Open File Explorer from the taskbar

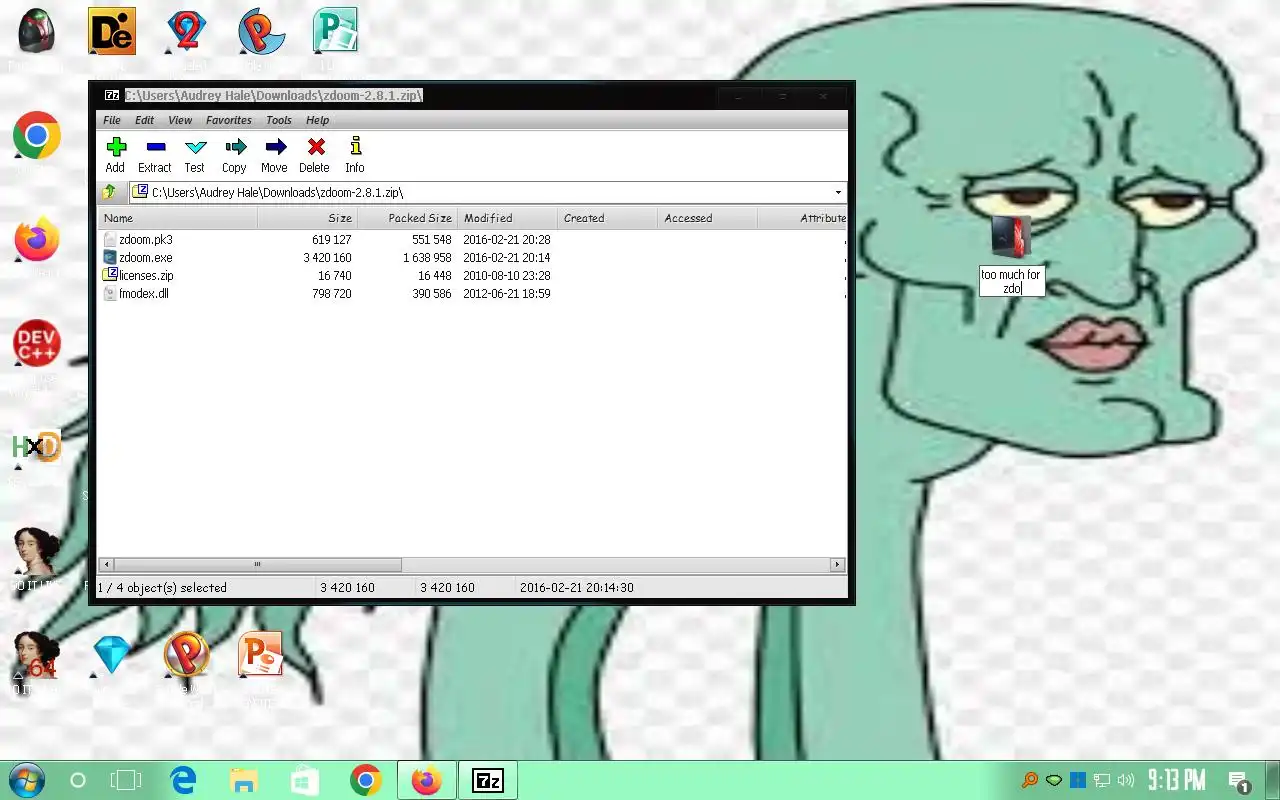click(244, 780)
